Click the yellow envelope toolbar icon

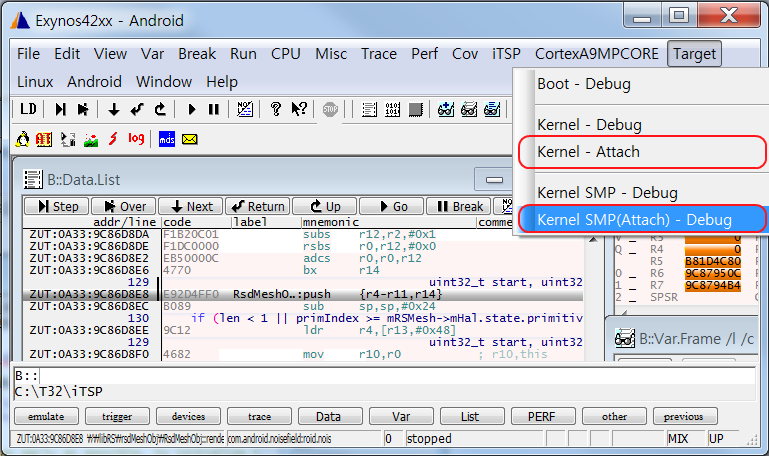189,138
